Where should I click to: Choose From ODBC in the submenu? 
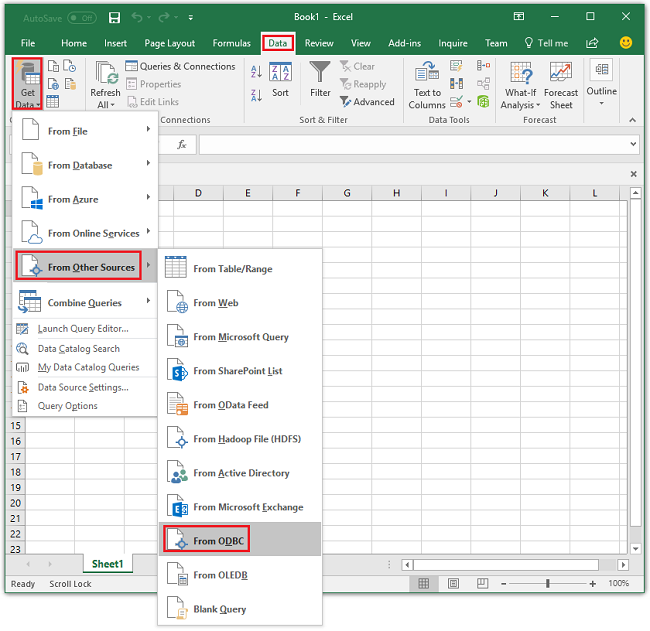tap(218, 541)
